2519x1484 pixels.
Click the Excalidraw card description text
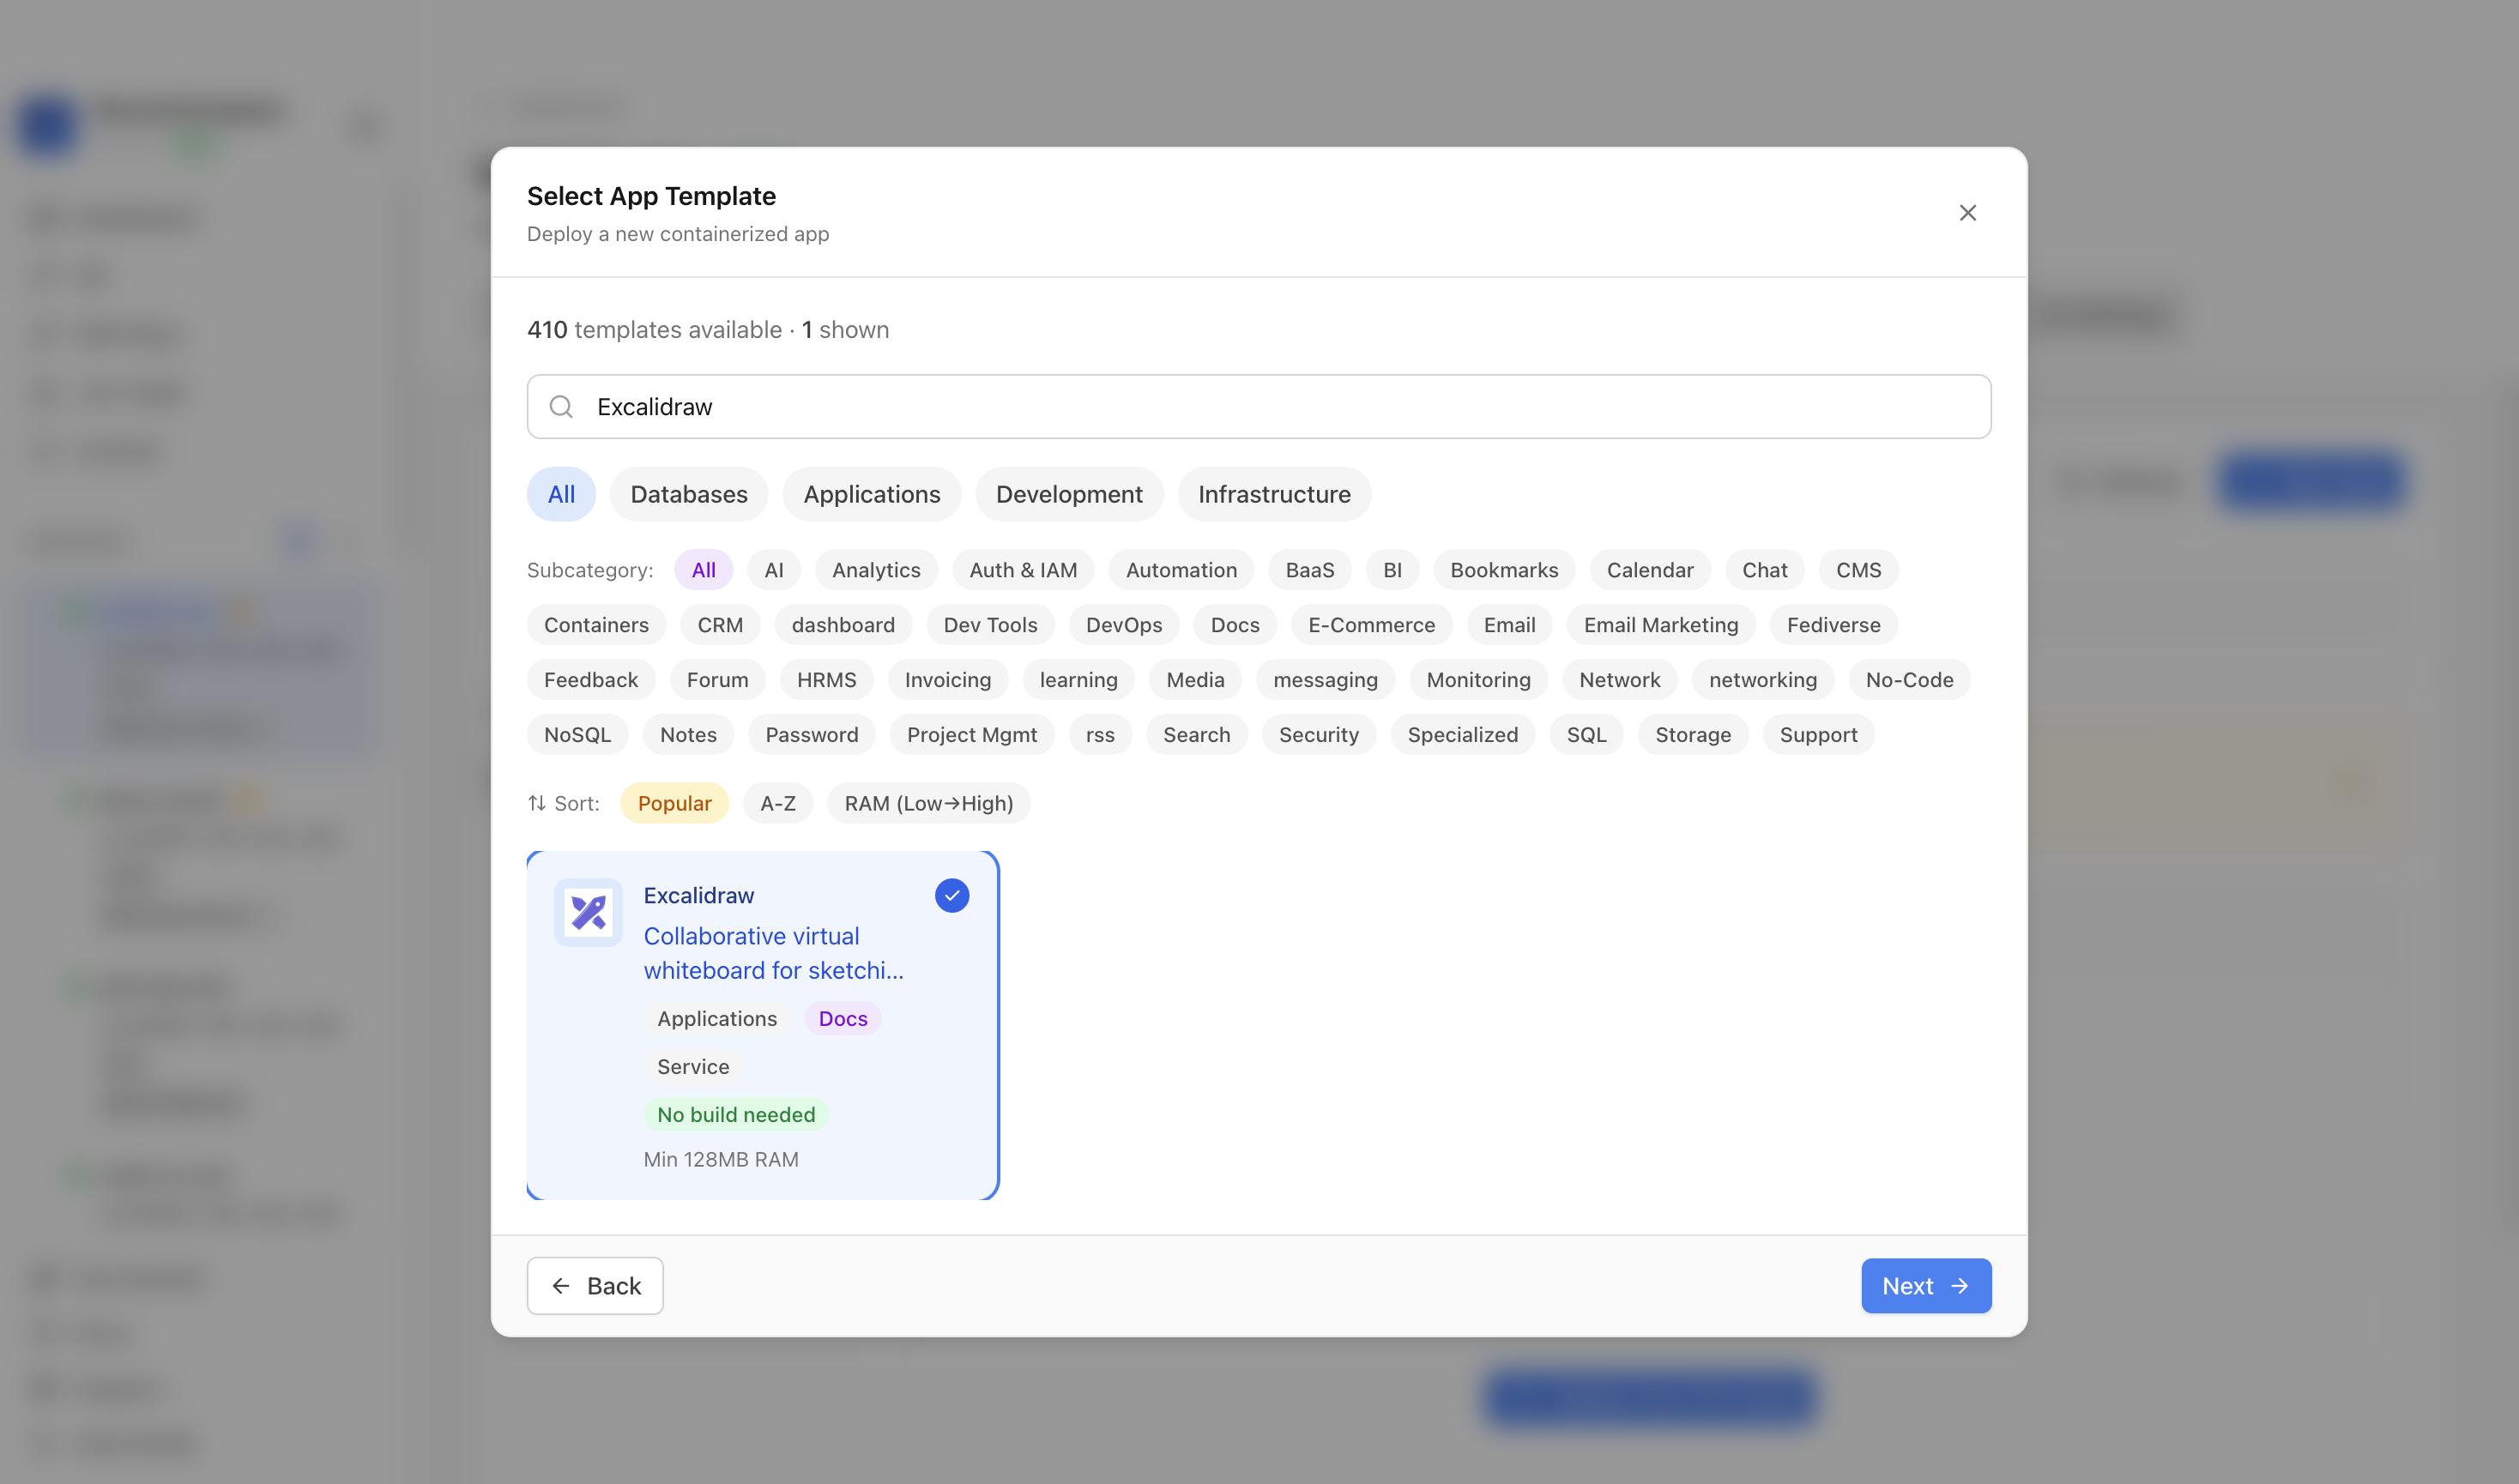click(773, 953)
